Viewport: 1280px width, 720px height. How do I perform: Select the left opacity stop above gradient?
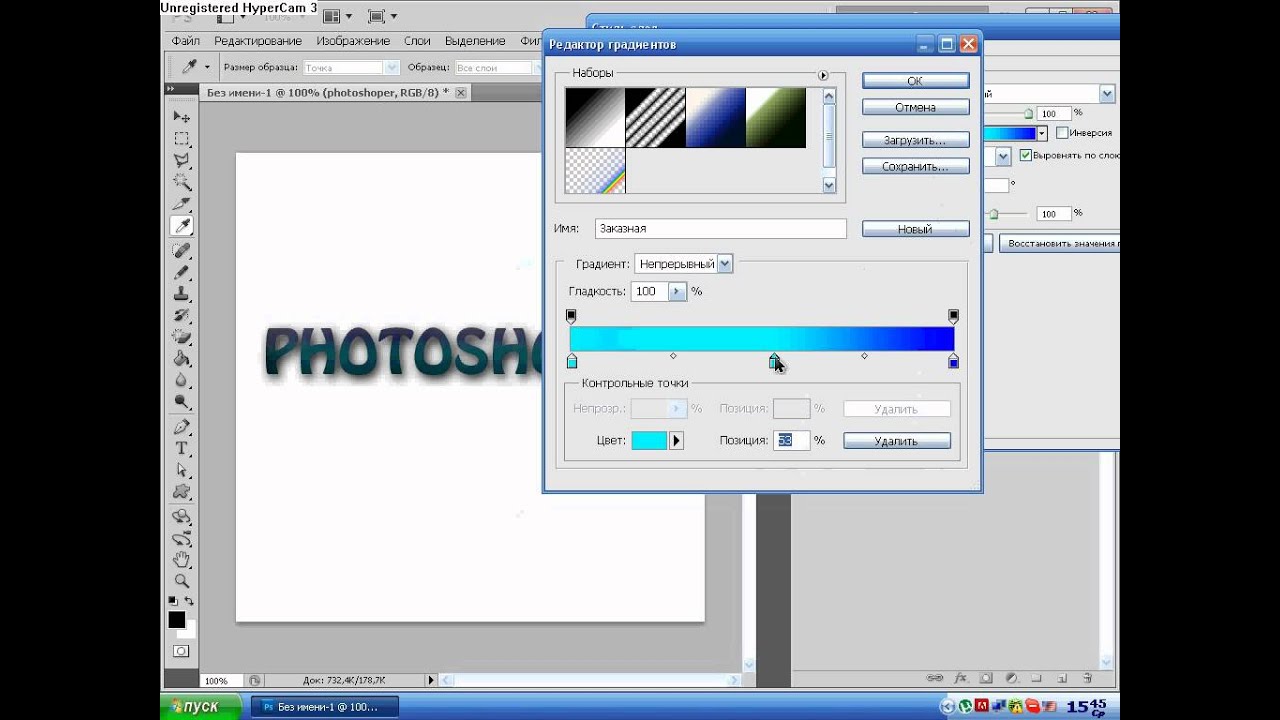571,316
